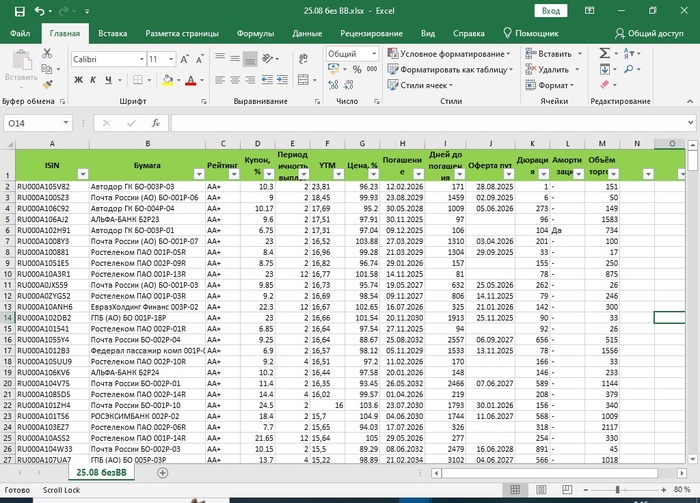The height and width of the screenshot is (503, 700).
Task: Click the Формат cells button
Action: coord(549,85)
